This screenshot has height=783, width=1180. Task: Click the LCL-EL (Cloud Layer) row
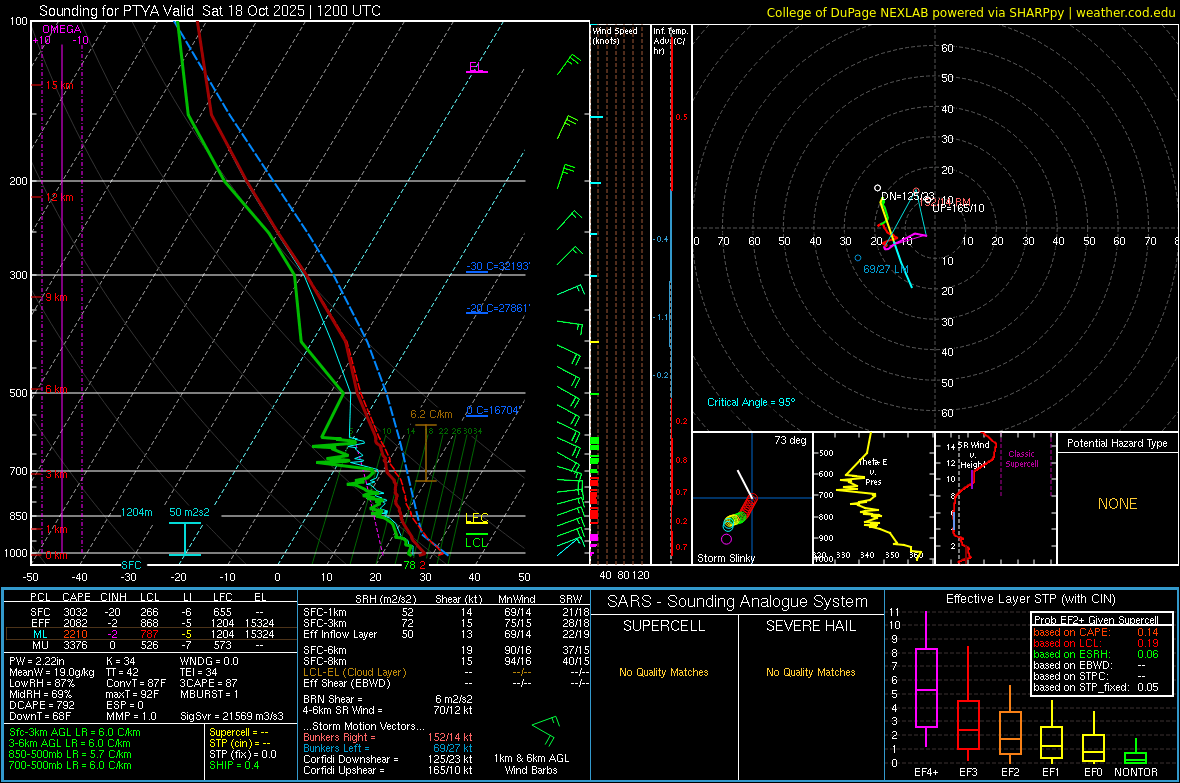click(x=446, y=672)
